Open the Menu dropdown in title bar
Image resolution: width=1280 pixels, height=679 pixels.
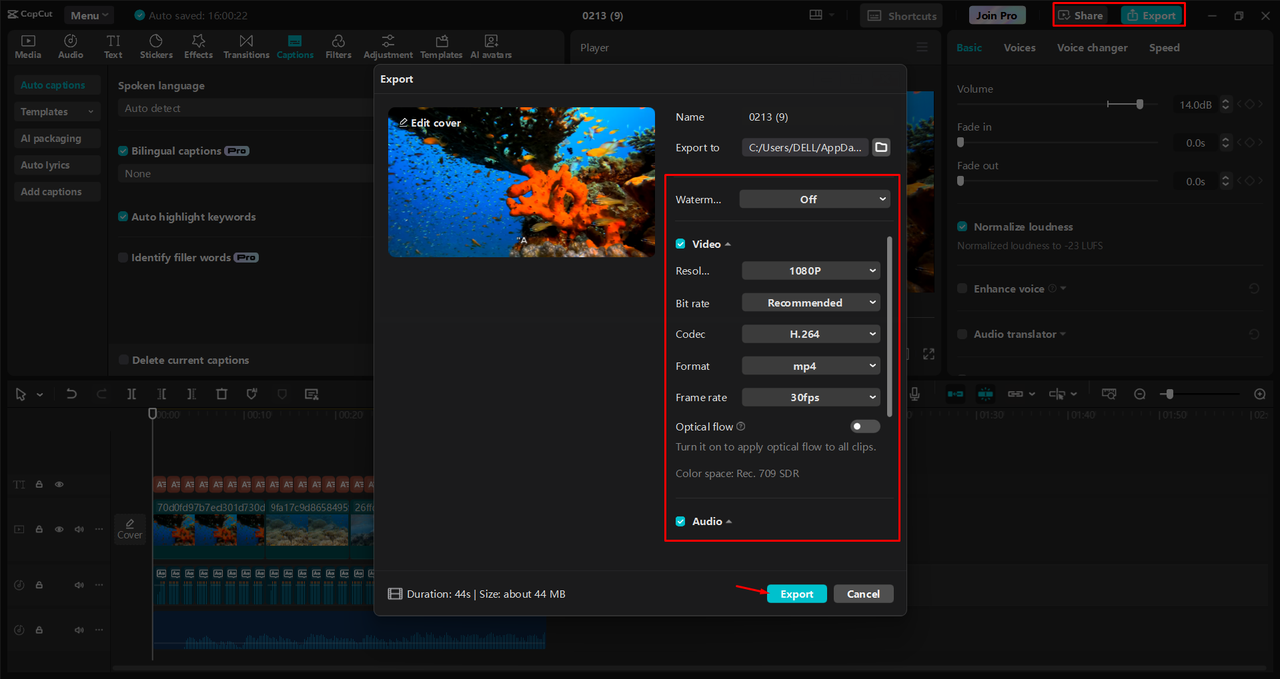(x=89, y=15)
